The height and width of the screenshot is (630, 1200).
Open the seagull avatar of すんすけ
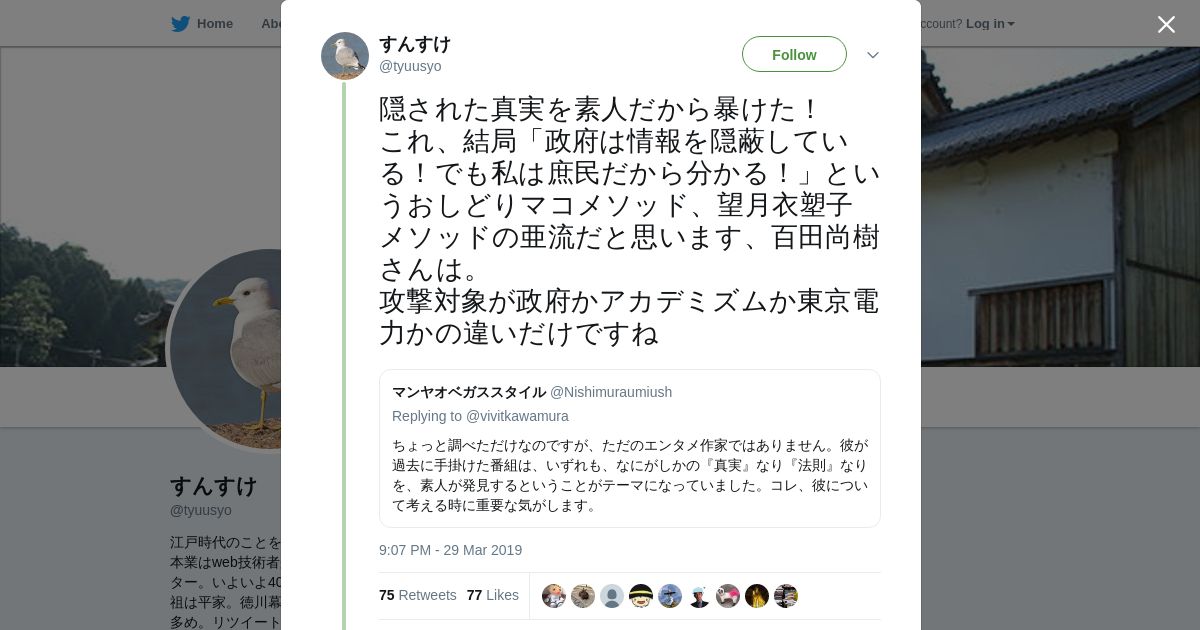(345, 56)
